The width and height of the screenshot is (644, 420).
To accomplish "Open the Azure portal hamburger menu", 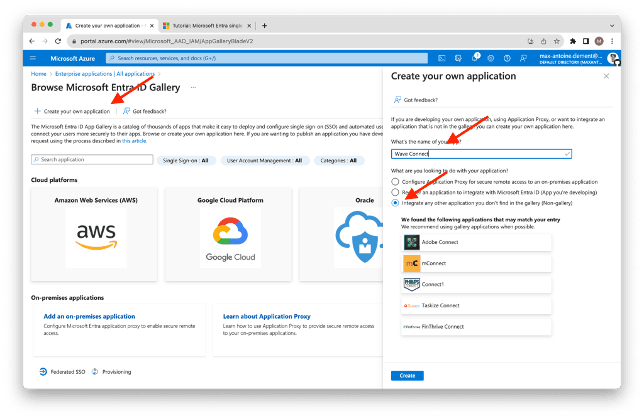I will [33, 58].
